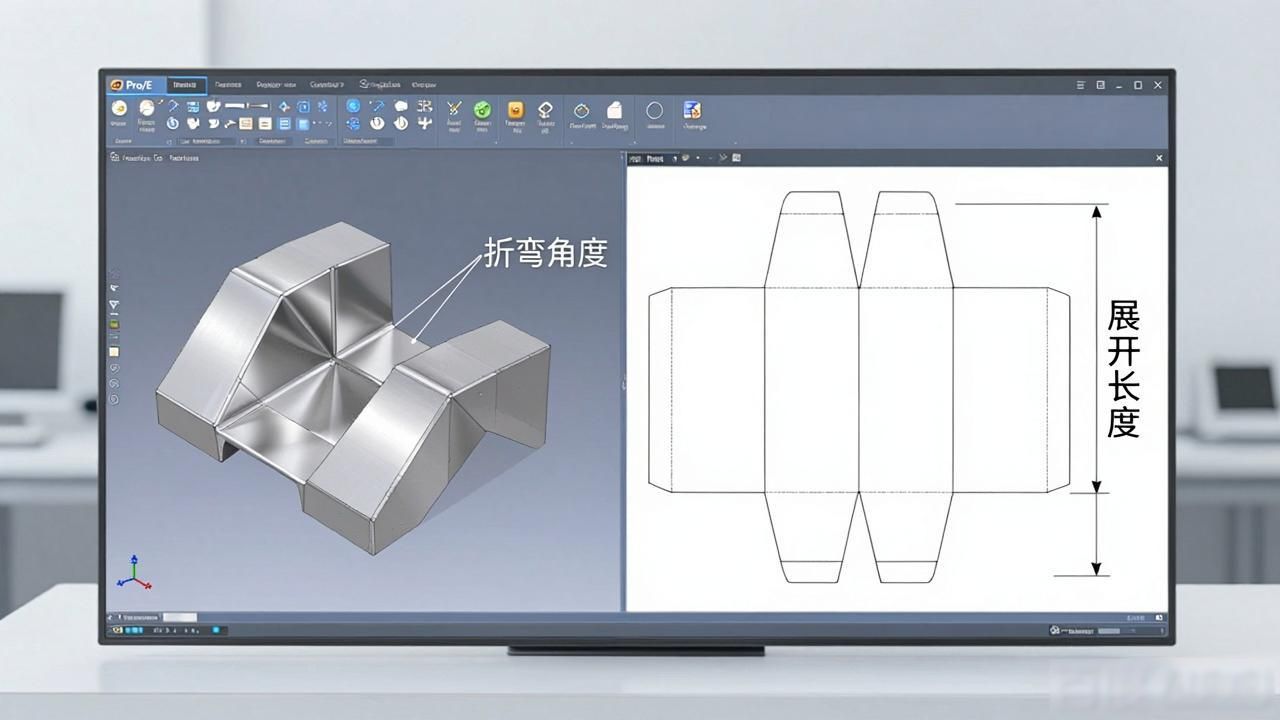Click the cyan square icon in bottom status bar
Image resolution: width=1280 pixels, height=720 pixels.
(x=215, y=631)
